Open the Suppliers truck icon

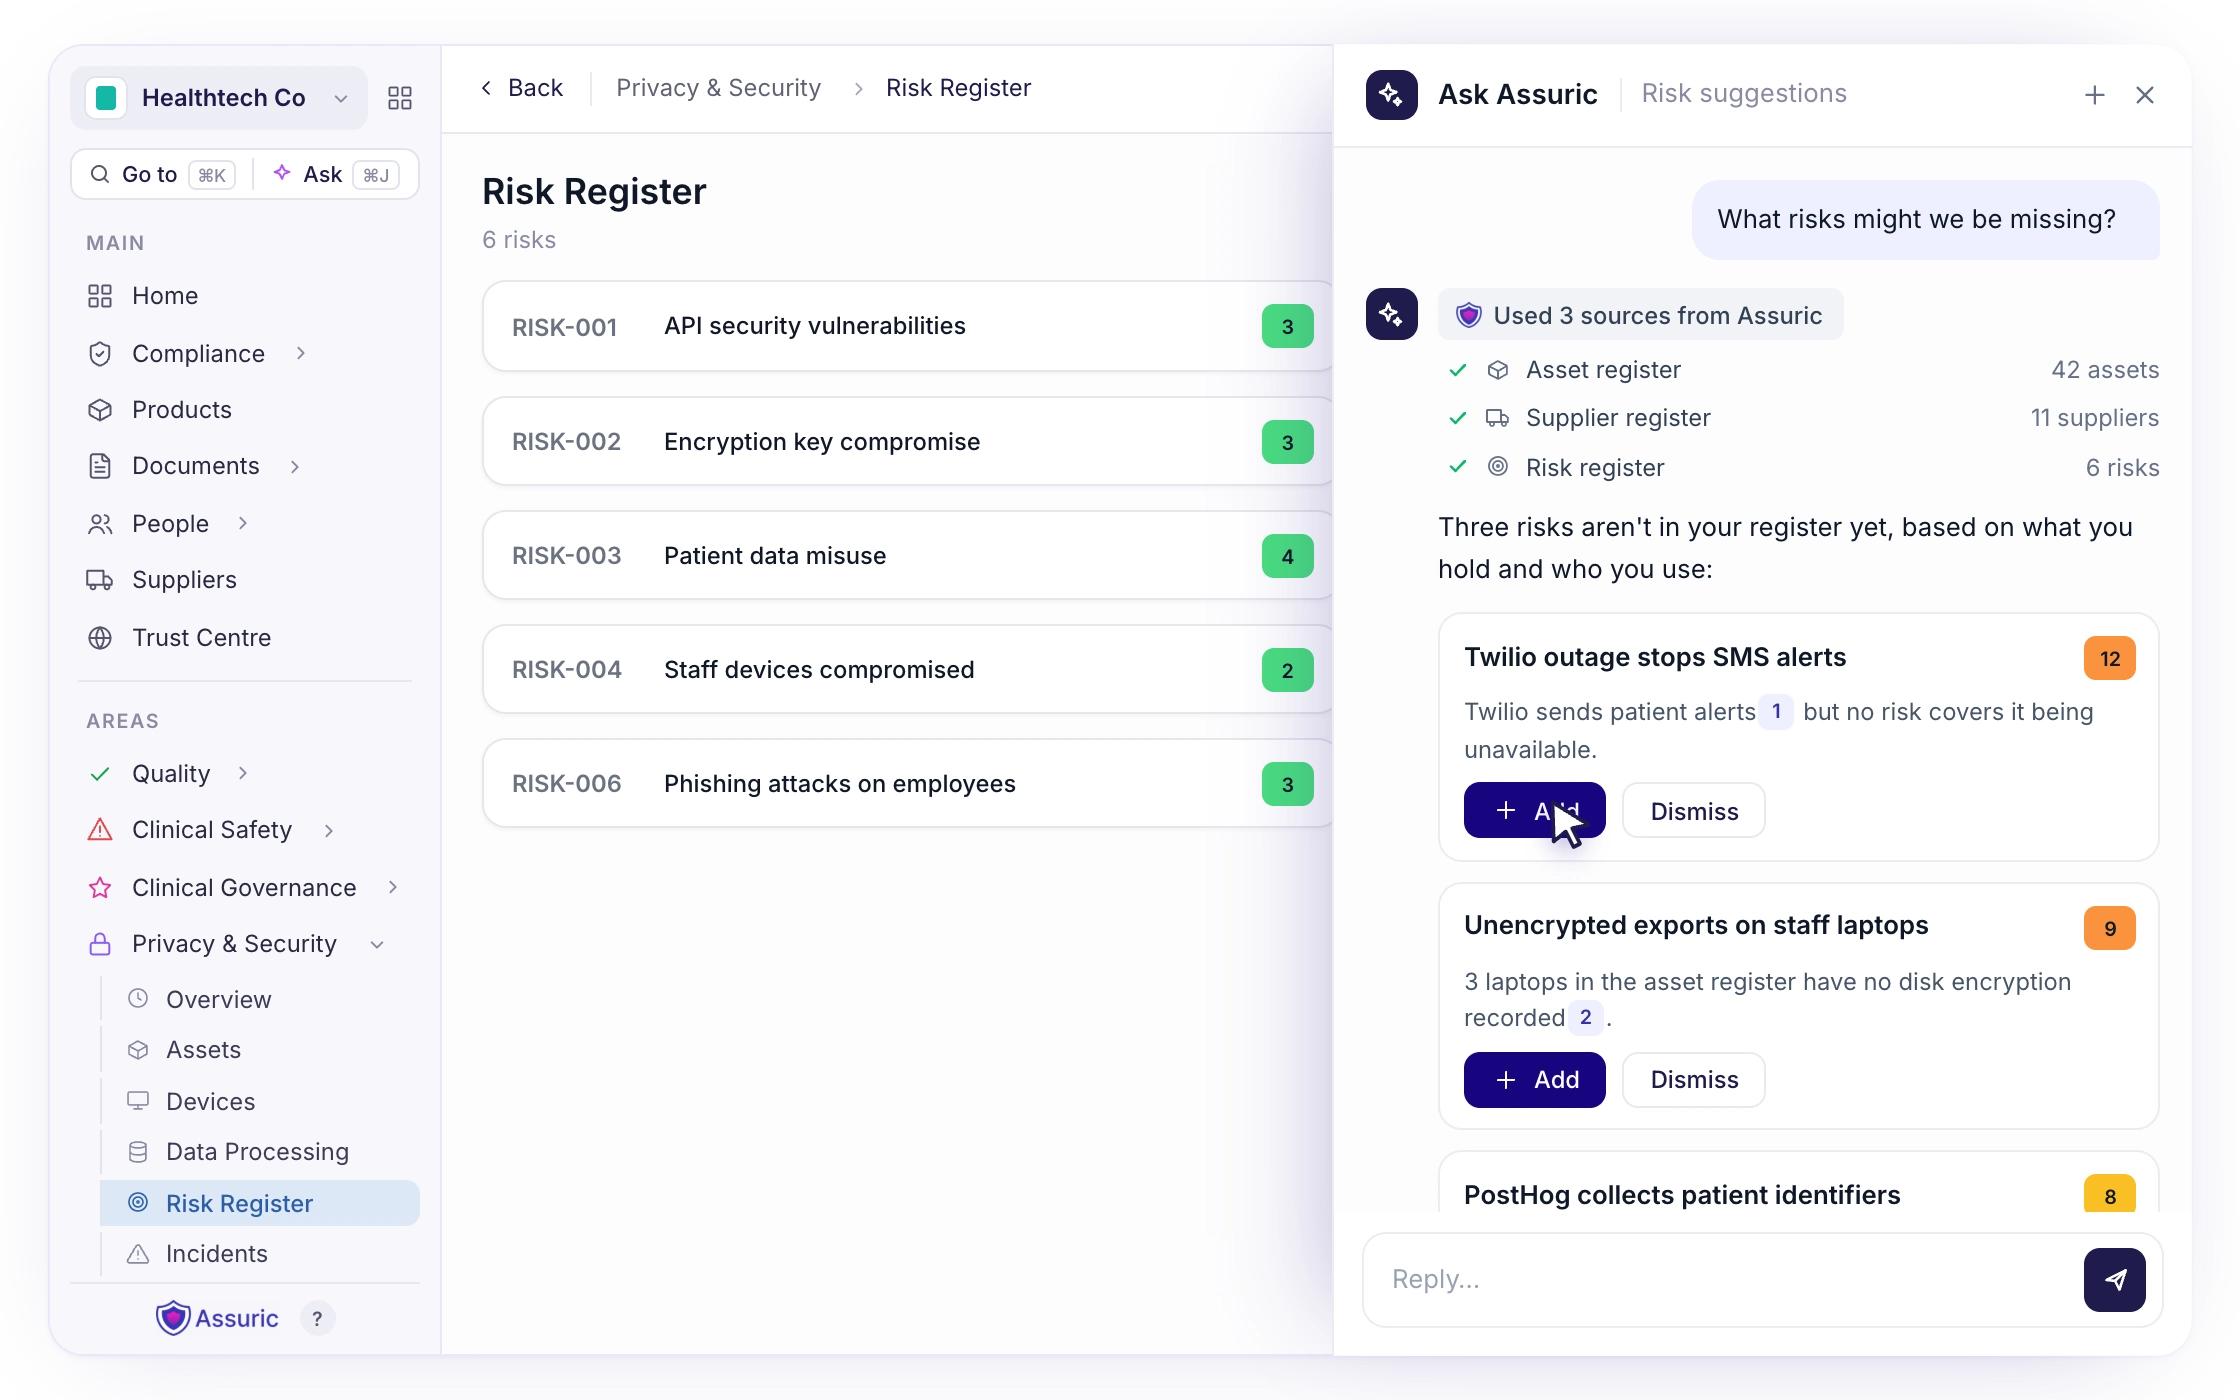[100, 580]
